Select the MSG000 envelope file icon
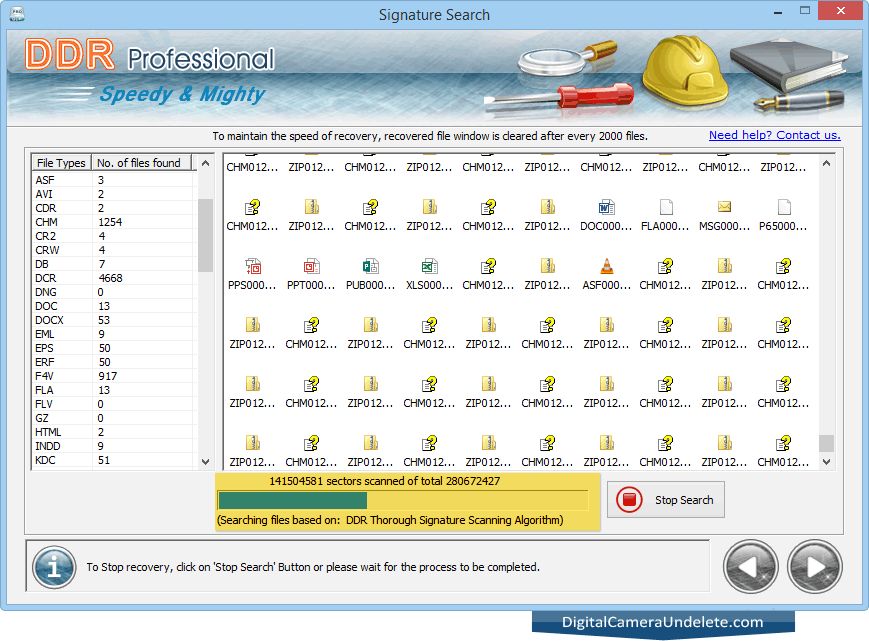Image resolution: width=869 pixels, height=641 pixels. pos(724,208)
